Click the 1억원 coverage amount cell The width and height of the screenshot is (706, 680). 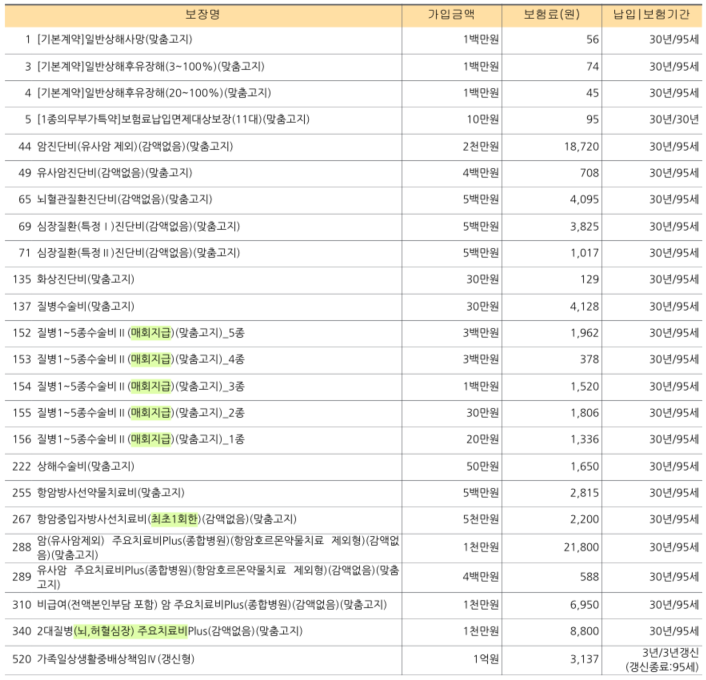(x=484, y=658)
